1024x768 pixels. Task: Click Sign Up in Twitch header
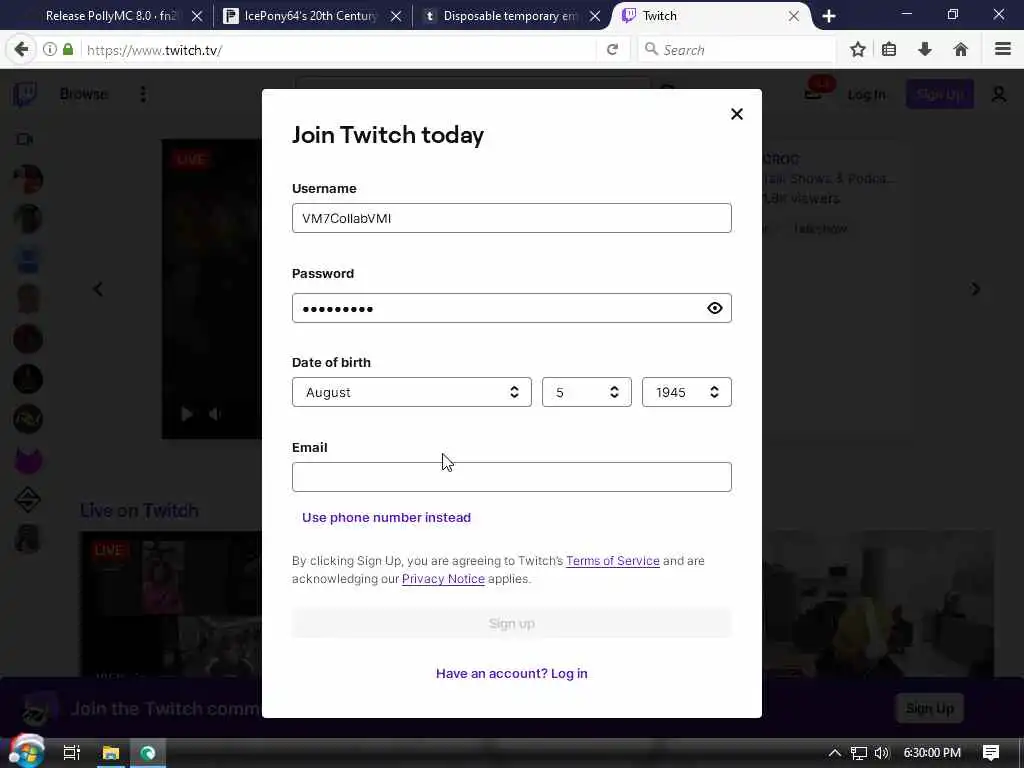click(x=940, y=95)
